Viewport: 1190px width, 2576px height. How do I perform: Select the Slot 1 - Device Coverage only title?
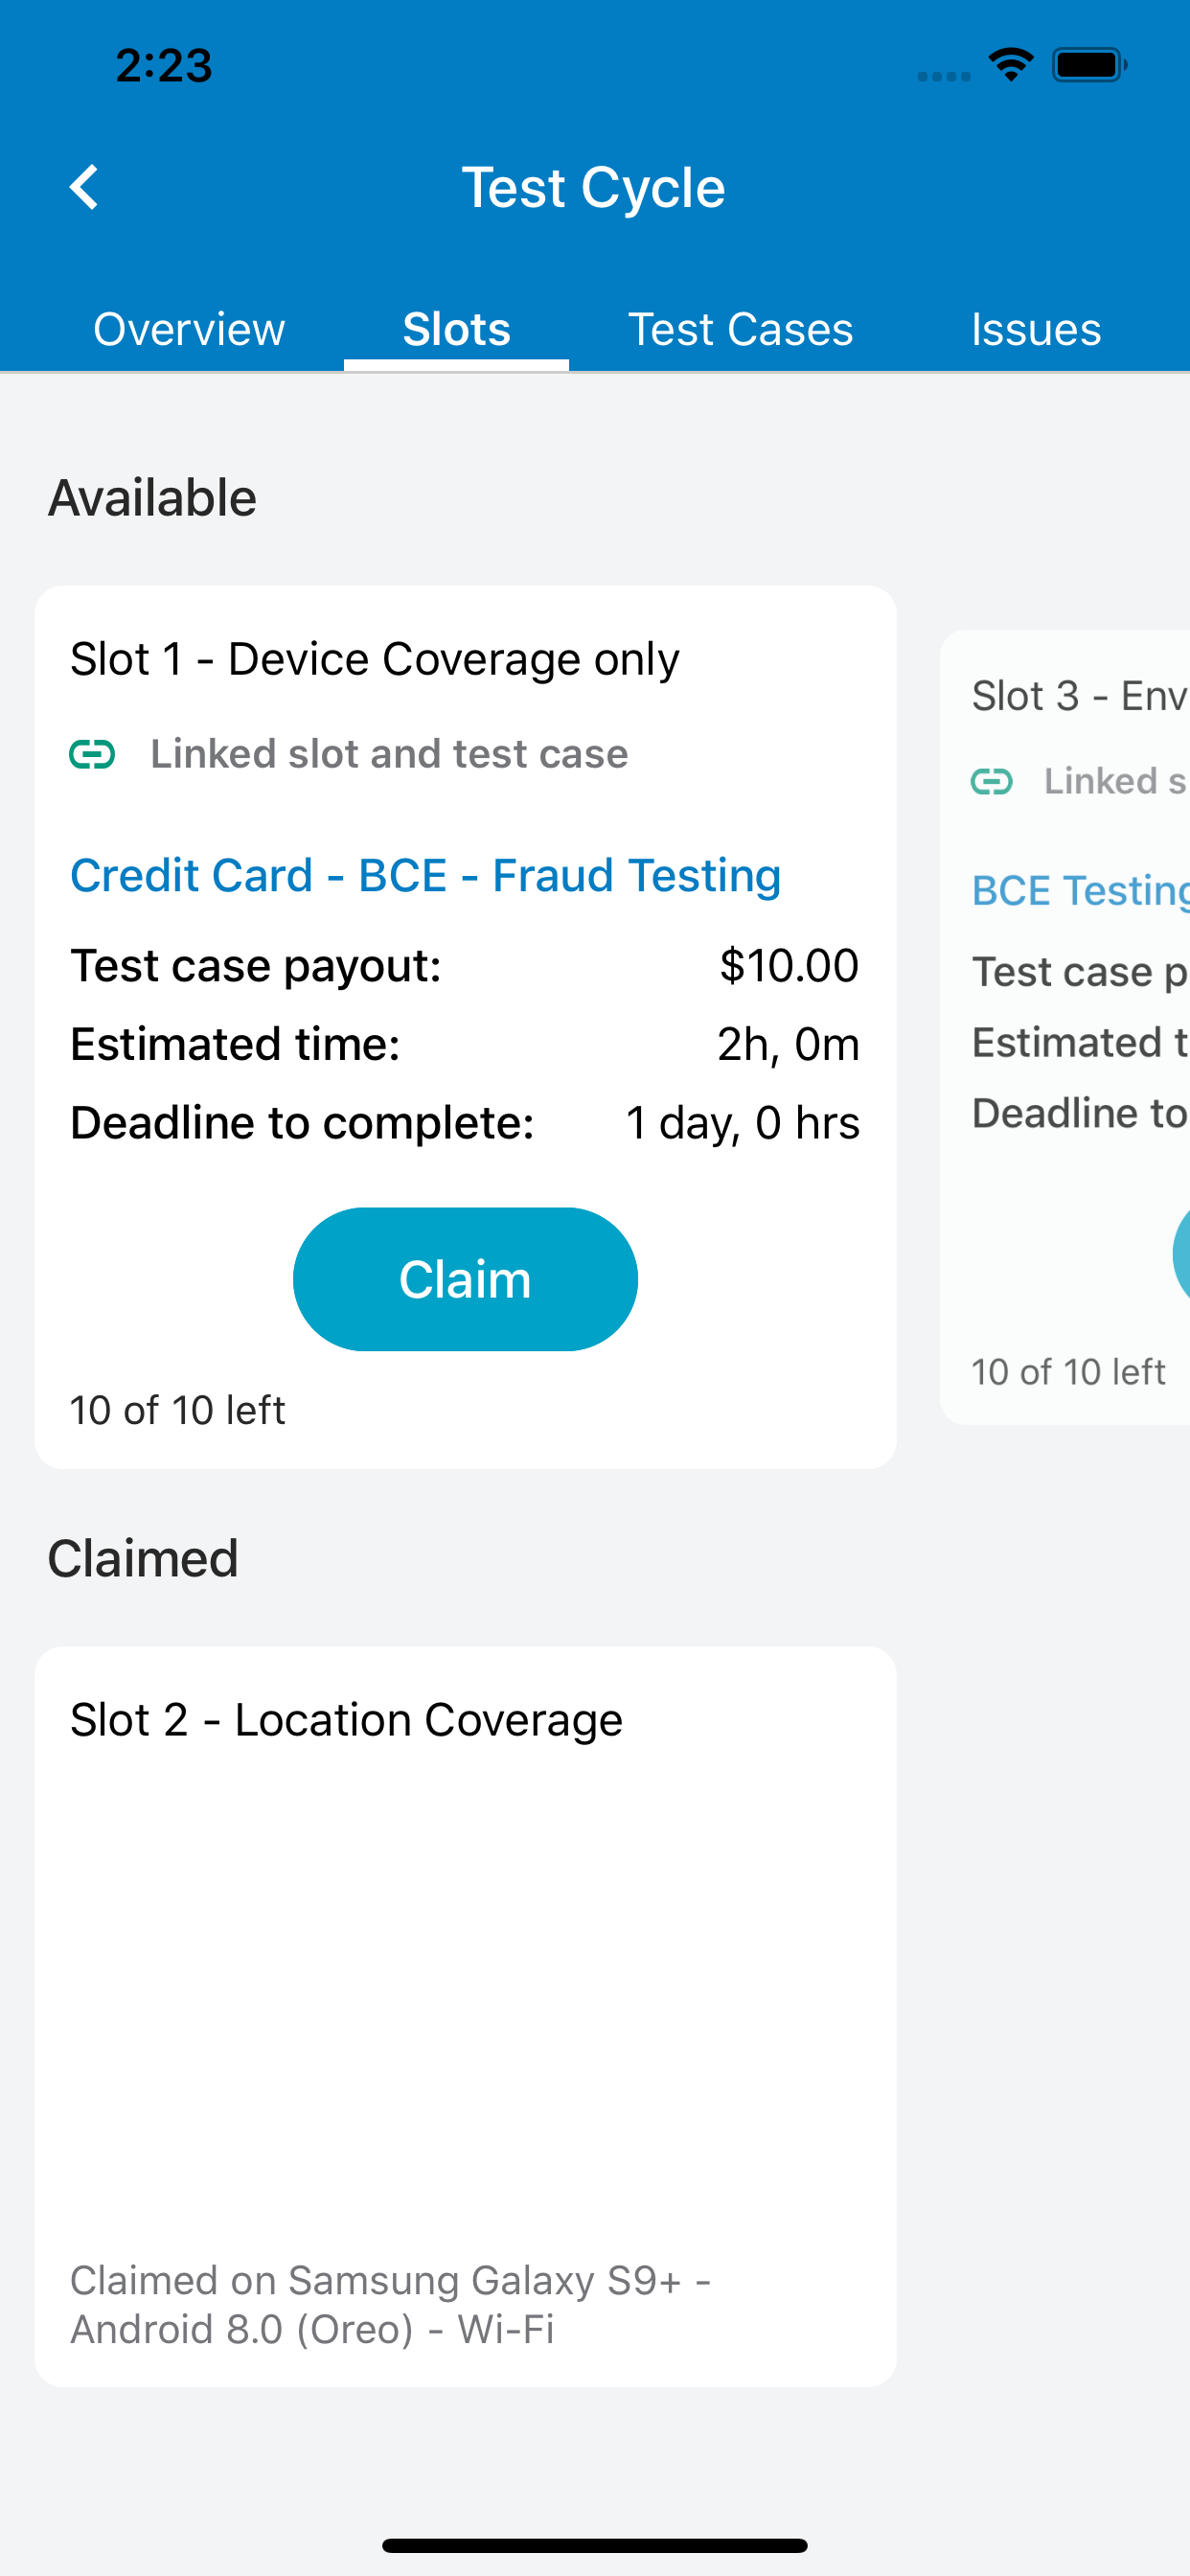click(375, 659)
